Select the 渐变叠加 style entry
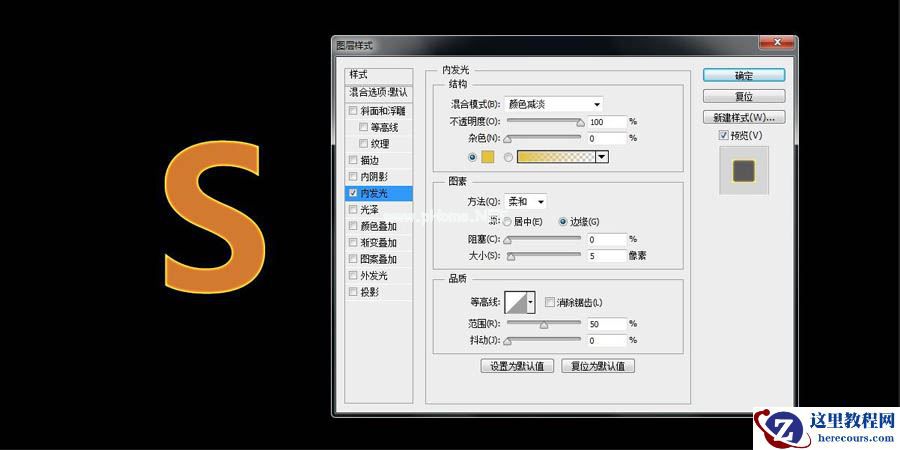The image size is (900, 450). (x=378, y=243)
